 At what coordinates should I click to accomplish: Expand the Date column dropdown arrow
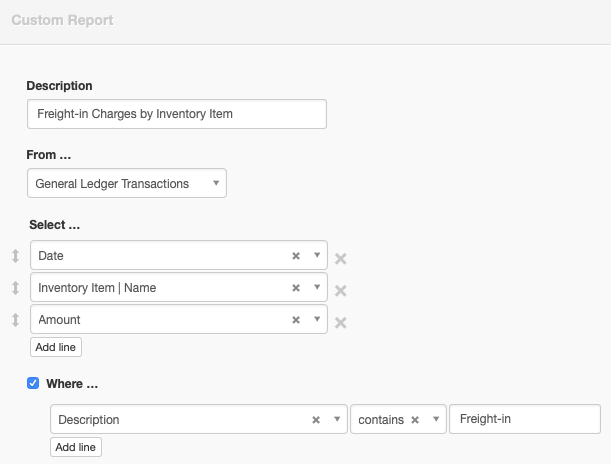coord(316,255)
